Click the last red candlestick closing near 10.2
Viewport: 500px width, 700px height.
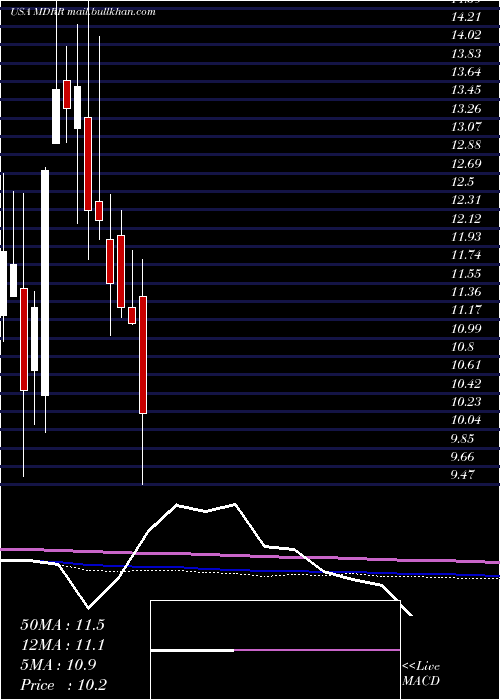(x=143, y=355)
